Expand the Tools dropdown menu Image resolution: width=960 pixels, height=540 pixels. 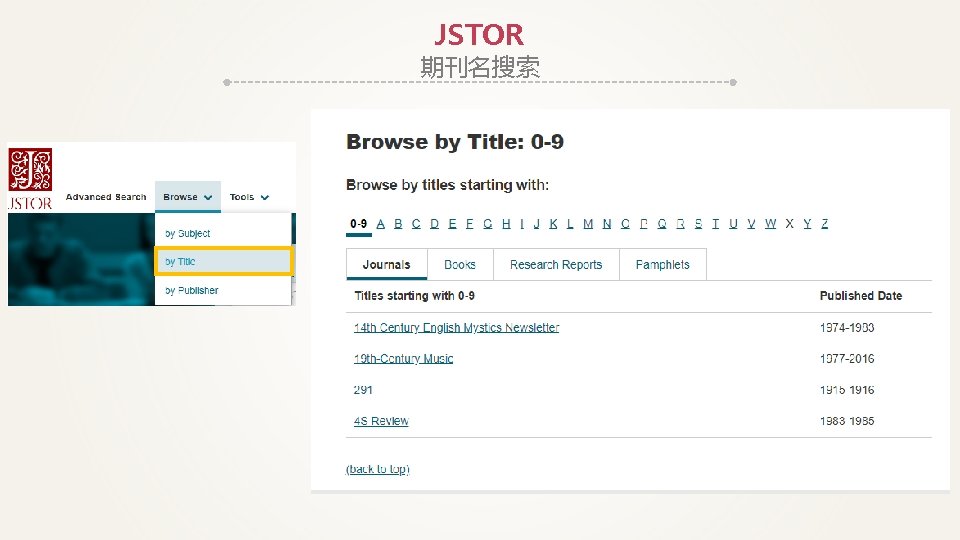tap(249, 197)
